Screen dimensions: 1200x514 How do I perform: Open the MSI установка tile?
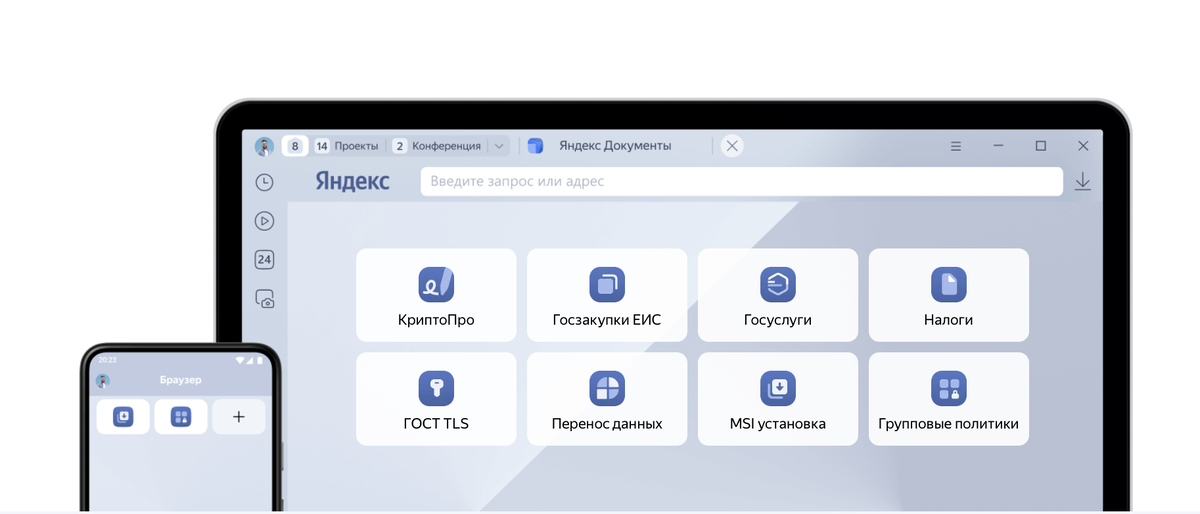(778, 399)
